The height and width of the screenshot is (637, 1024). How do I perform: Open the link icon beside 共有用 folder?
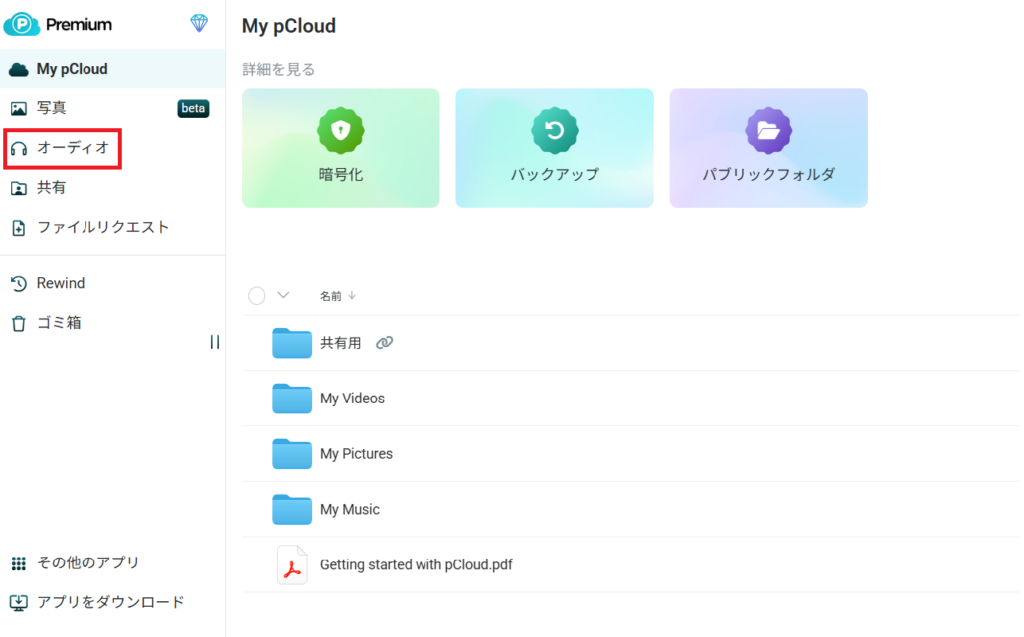click(384, 343)
